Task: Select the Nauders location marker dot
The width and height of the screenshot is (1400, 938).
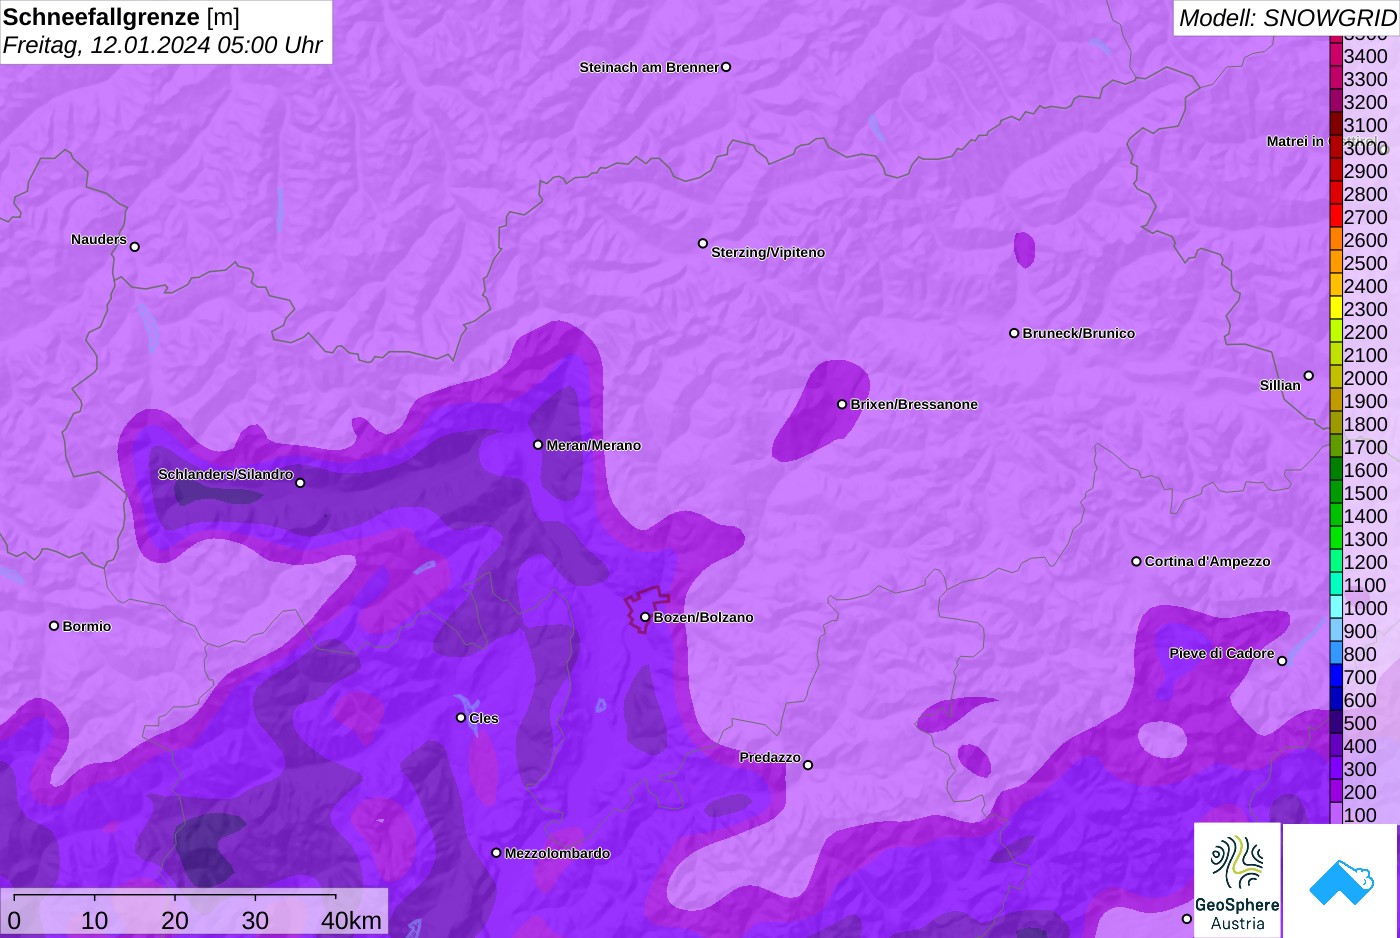Action: coord(135,246)
